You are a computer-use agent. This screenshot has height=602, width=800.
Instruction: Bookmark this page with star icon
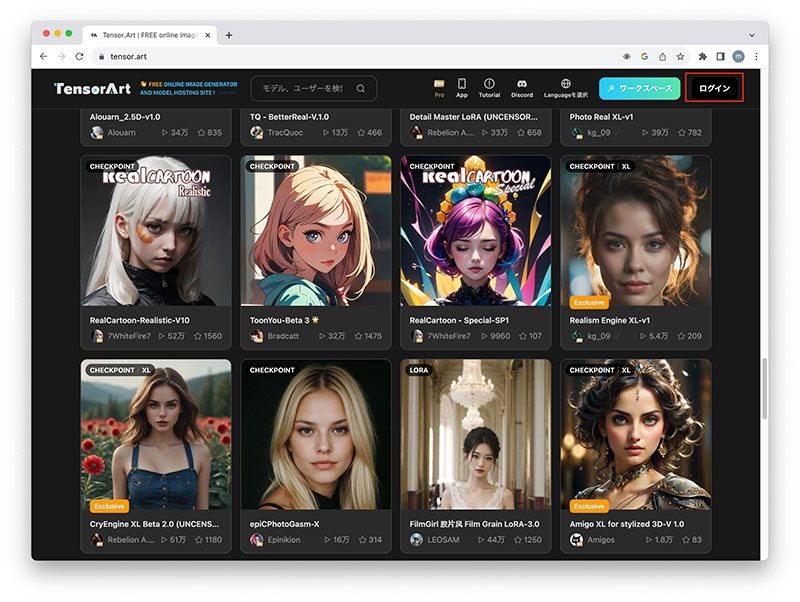click(680, 57)
